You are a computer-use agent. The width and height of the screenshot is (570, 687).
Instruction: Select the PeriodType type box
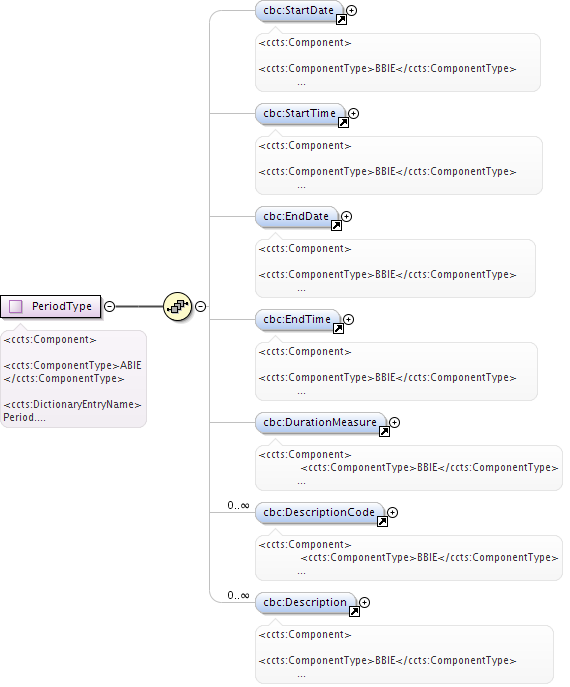pyautogui.click(x=50, y=306)
